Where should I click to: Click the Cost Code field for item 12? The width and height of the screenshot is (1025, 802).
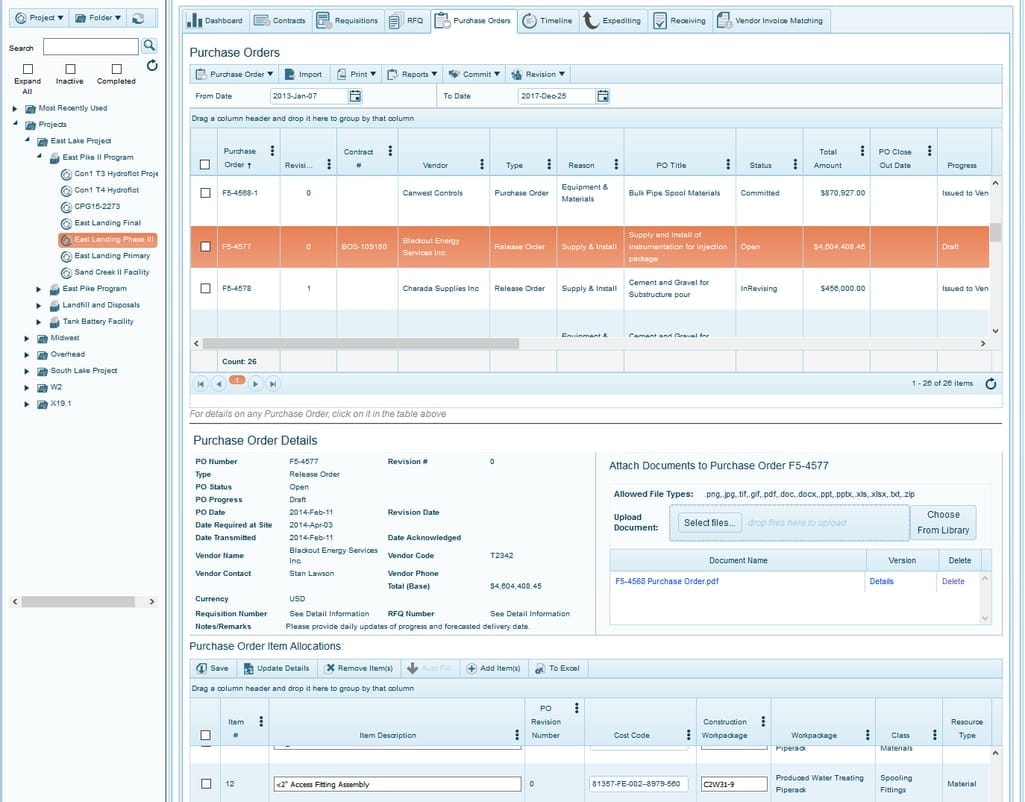point(639,784)
